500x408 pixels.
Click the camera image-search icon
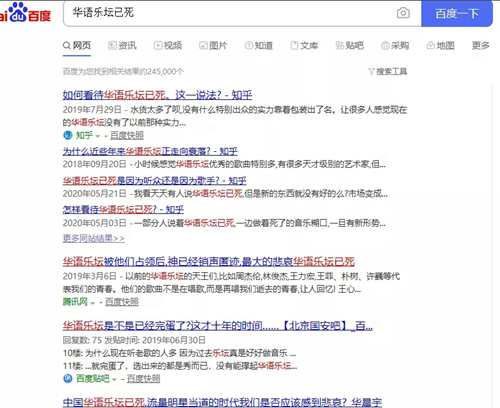pyautogui.click(x=403, y=13)
